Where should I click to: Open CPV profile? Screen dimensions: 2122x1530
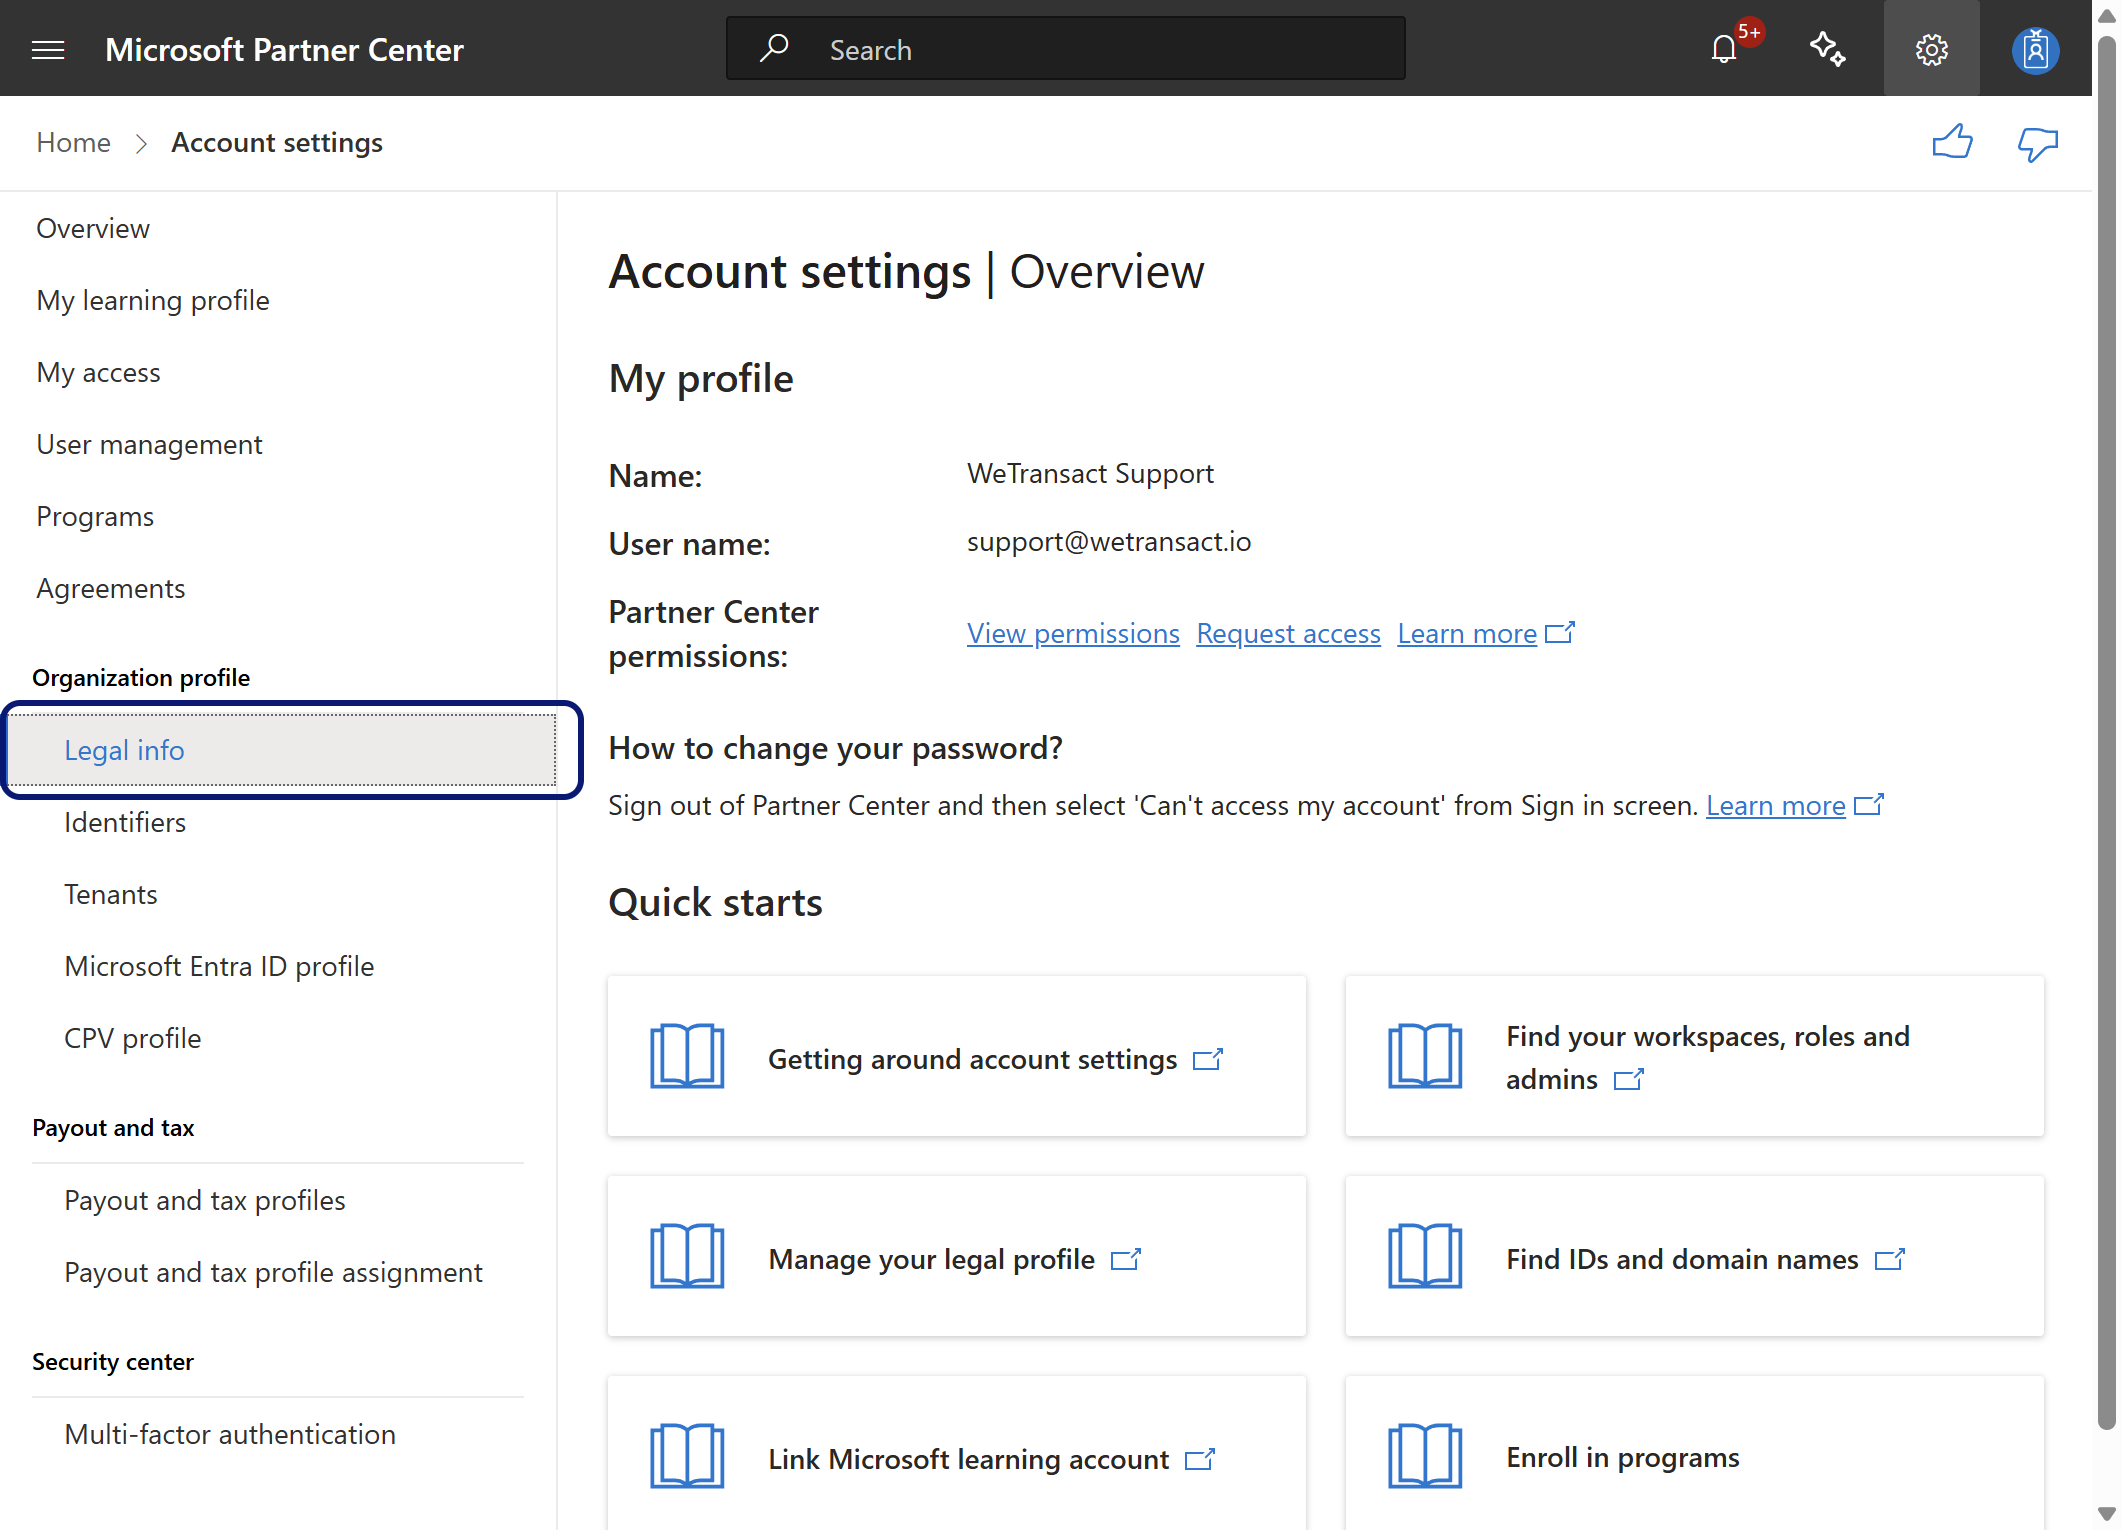(x=133, y=1039)
